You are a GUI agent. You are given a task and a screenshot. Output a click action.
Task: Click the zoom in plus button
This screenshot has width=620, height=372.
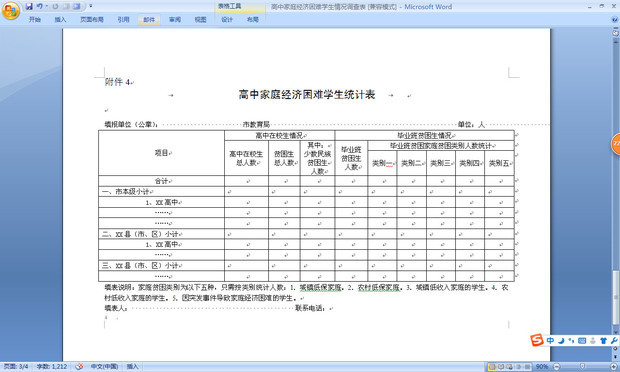point(614,367)
